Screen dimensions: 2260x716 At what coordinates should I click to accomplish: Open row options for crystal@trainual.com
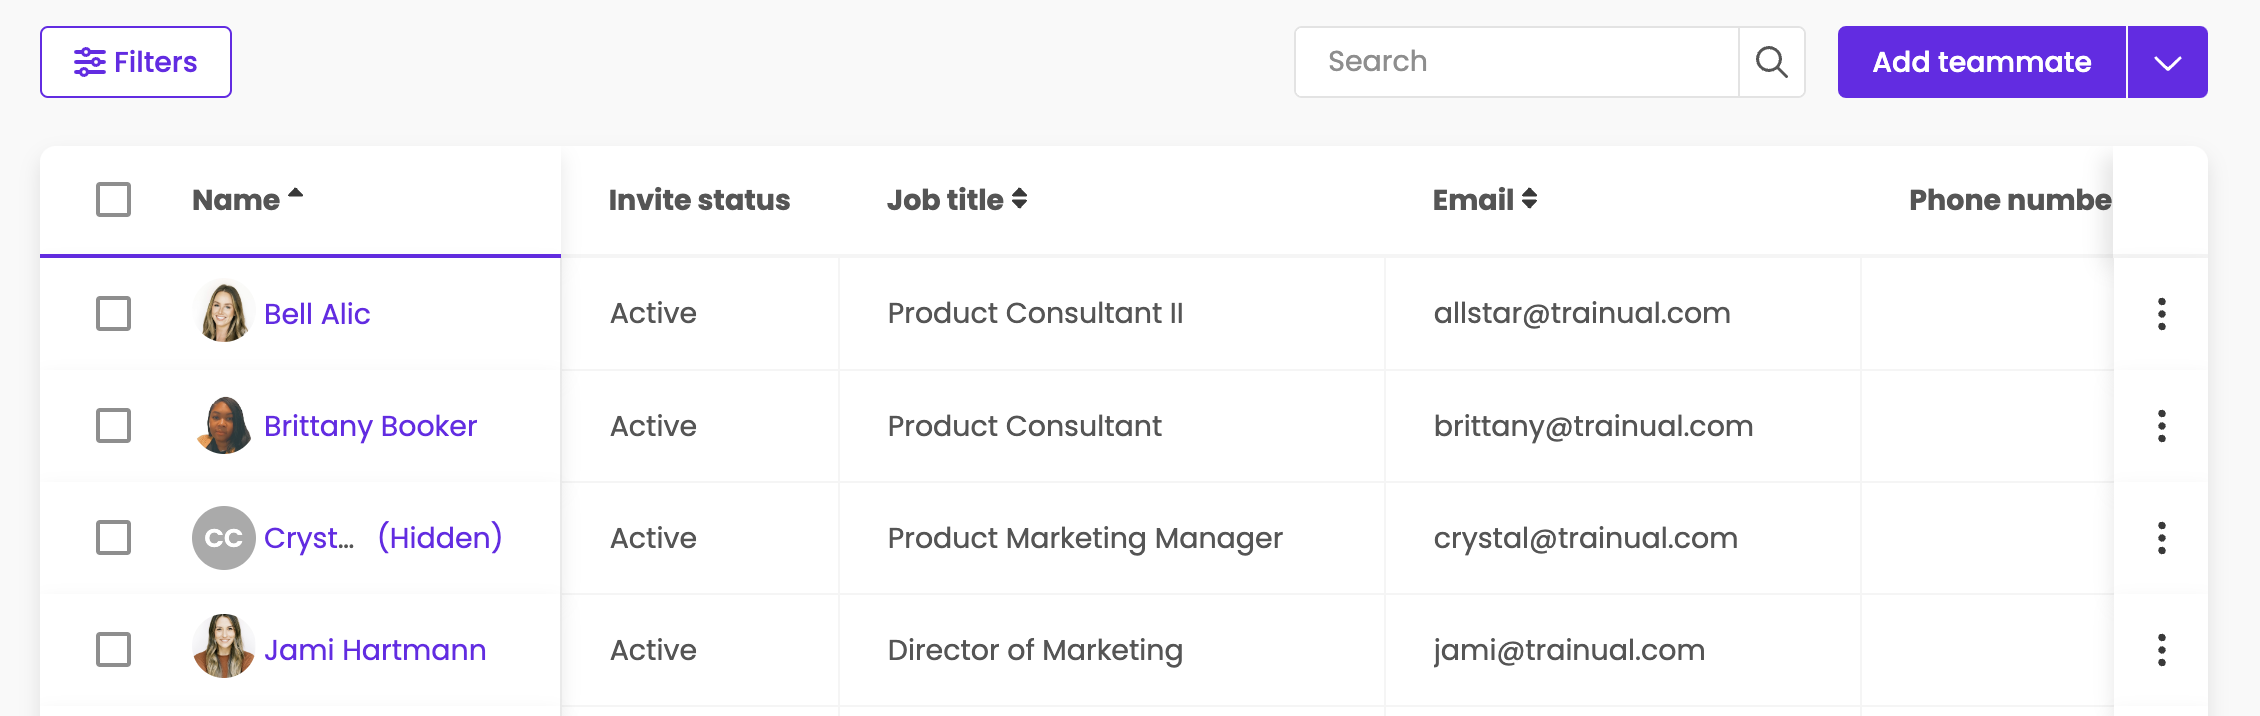point(2161,538)
